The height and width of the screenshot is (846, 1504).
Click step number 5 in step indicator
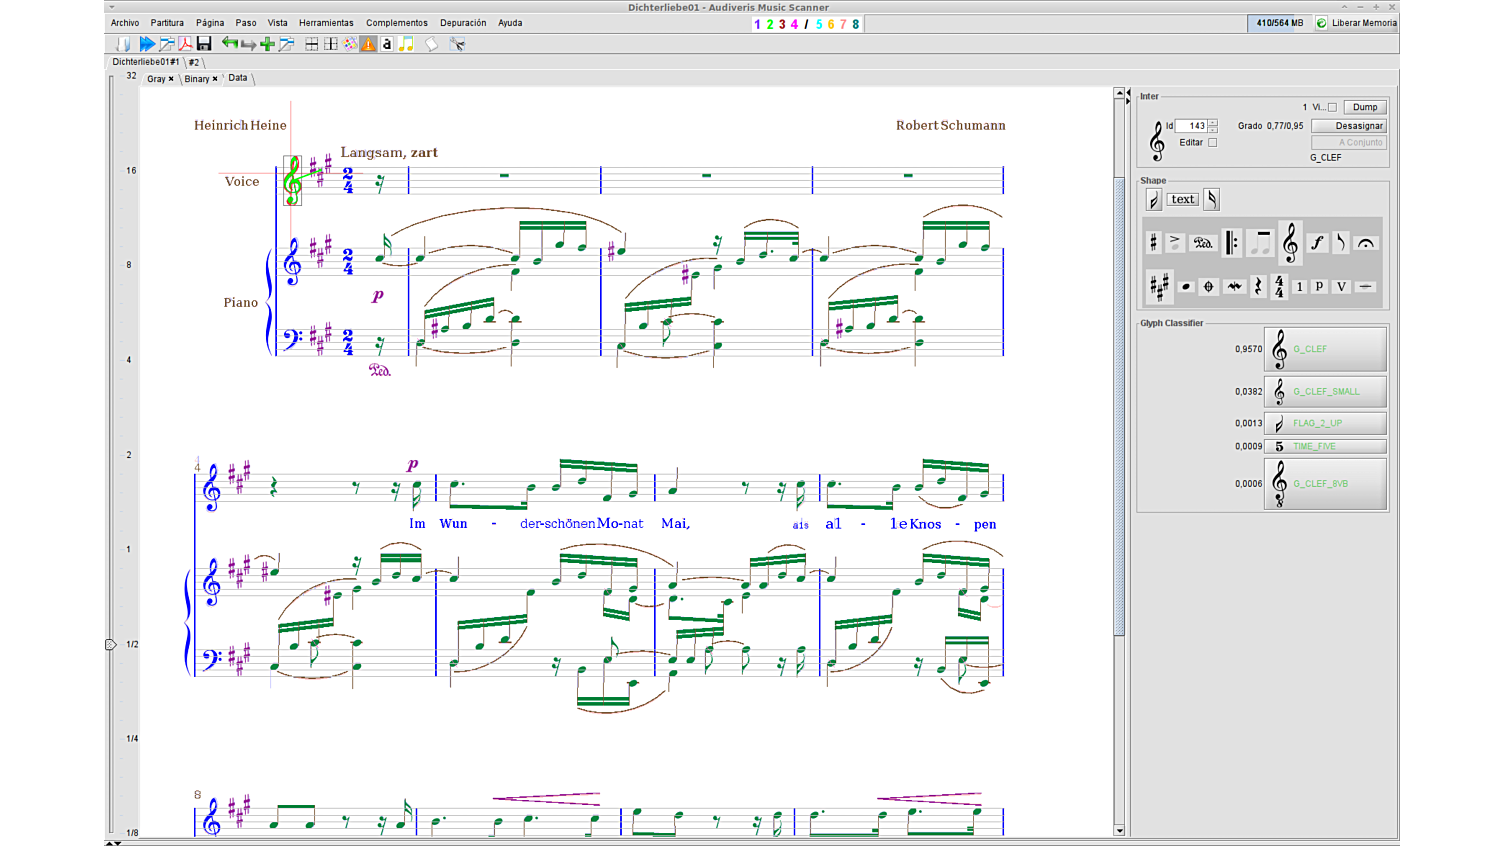click(x=819, y=24)
